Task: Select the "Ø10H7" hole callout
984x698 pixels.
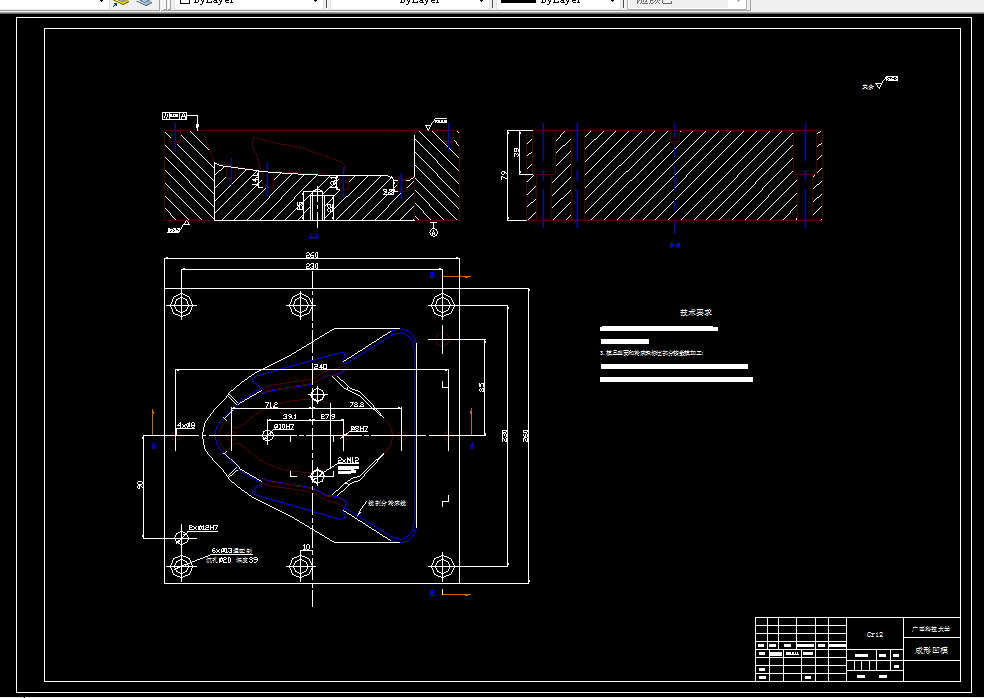Action: 284,427
